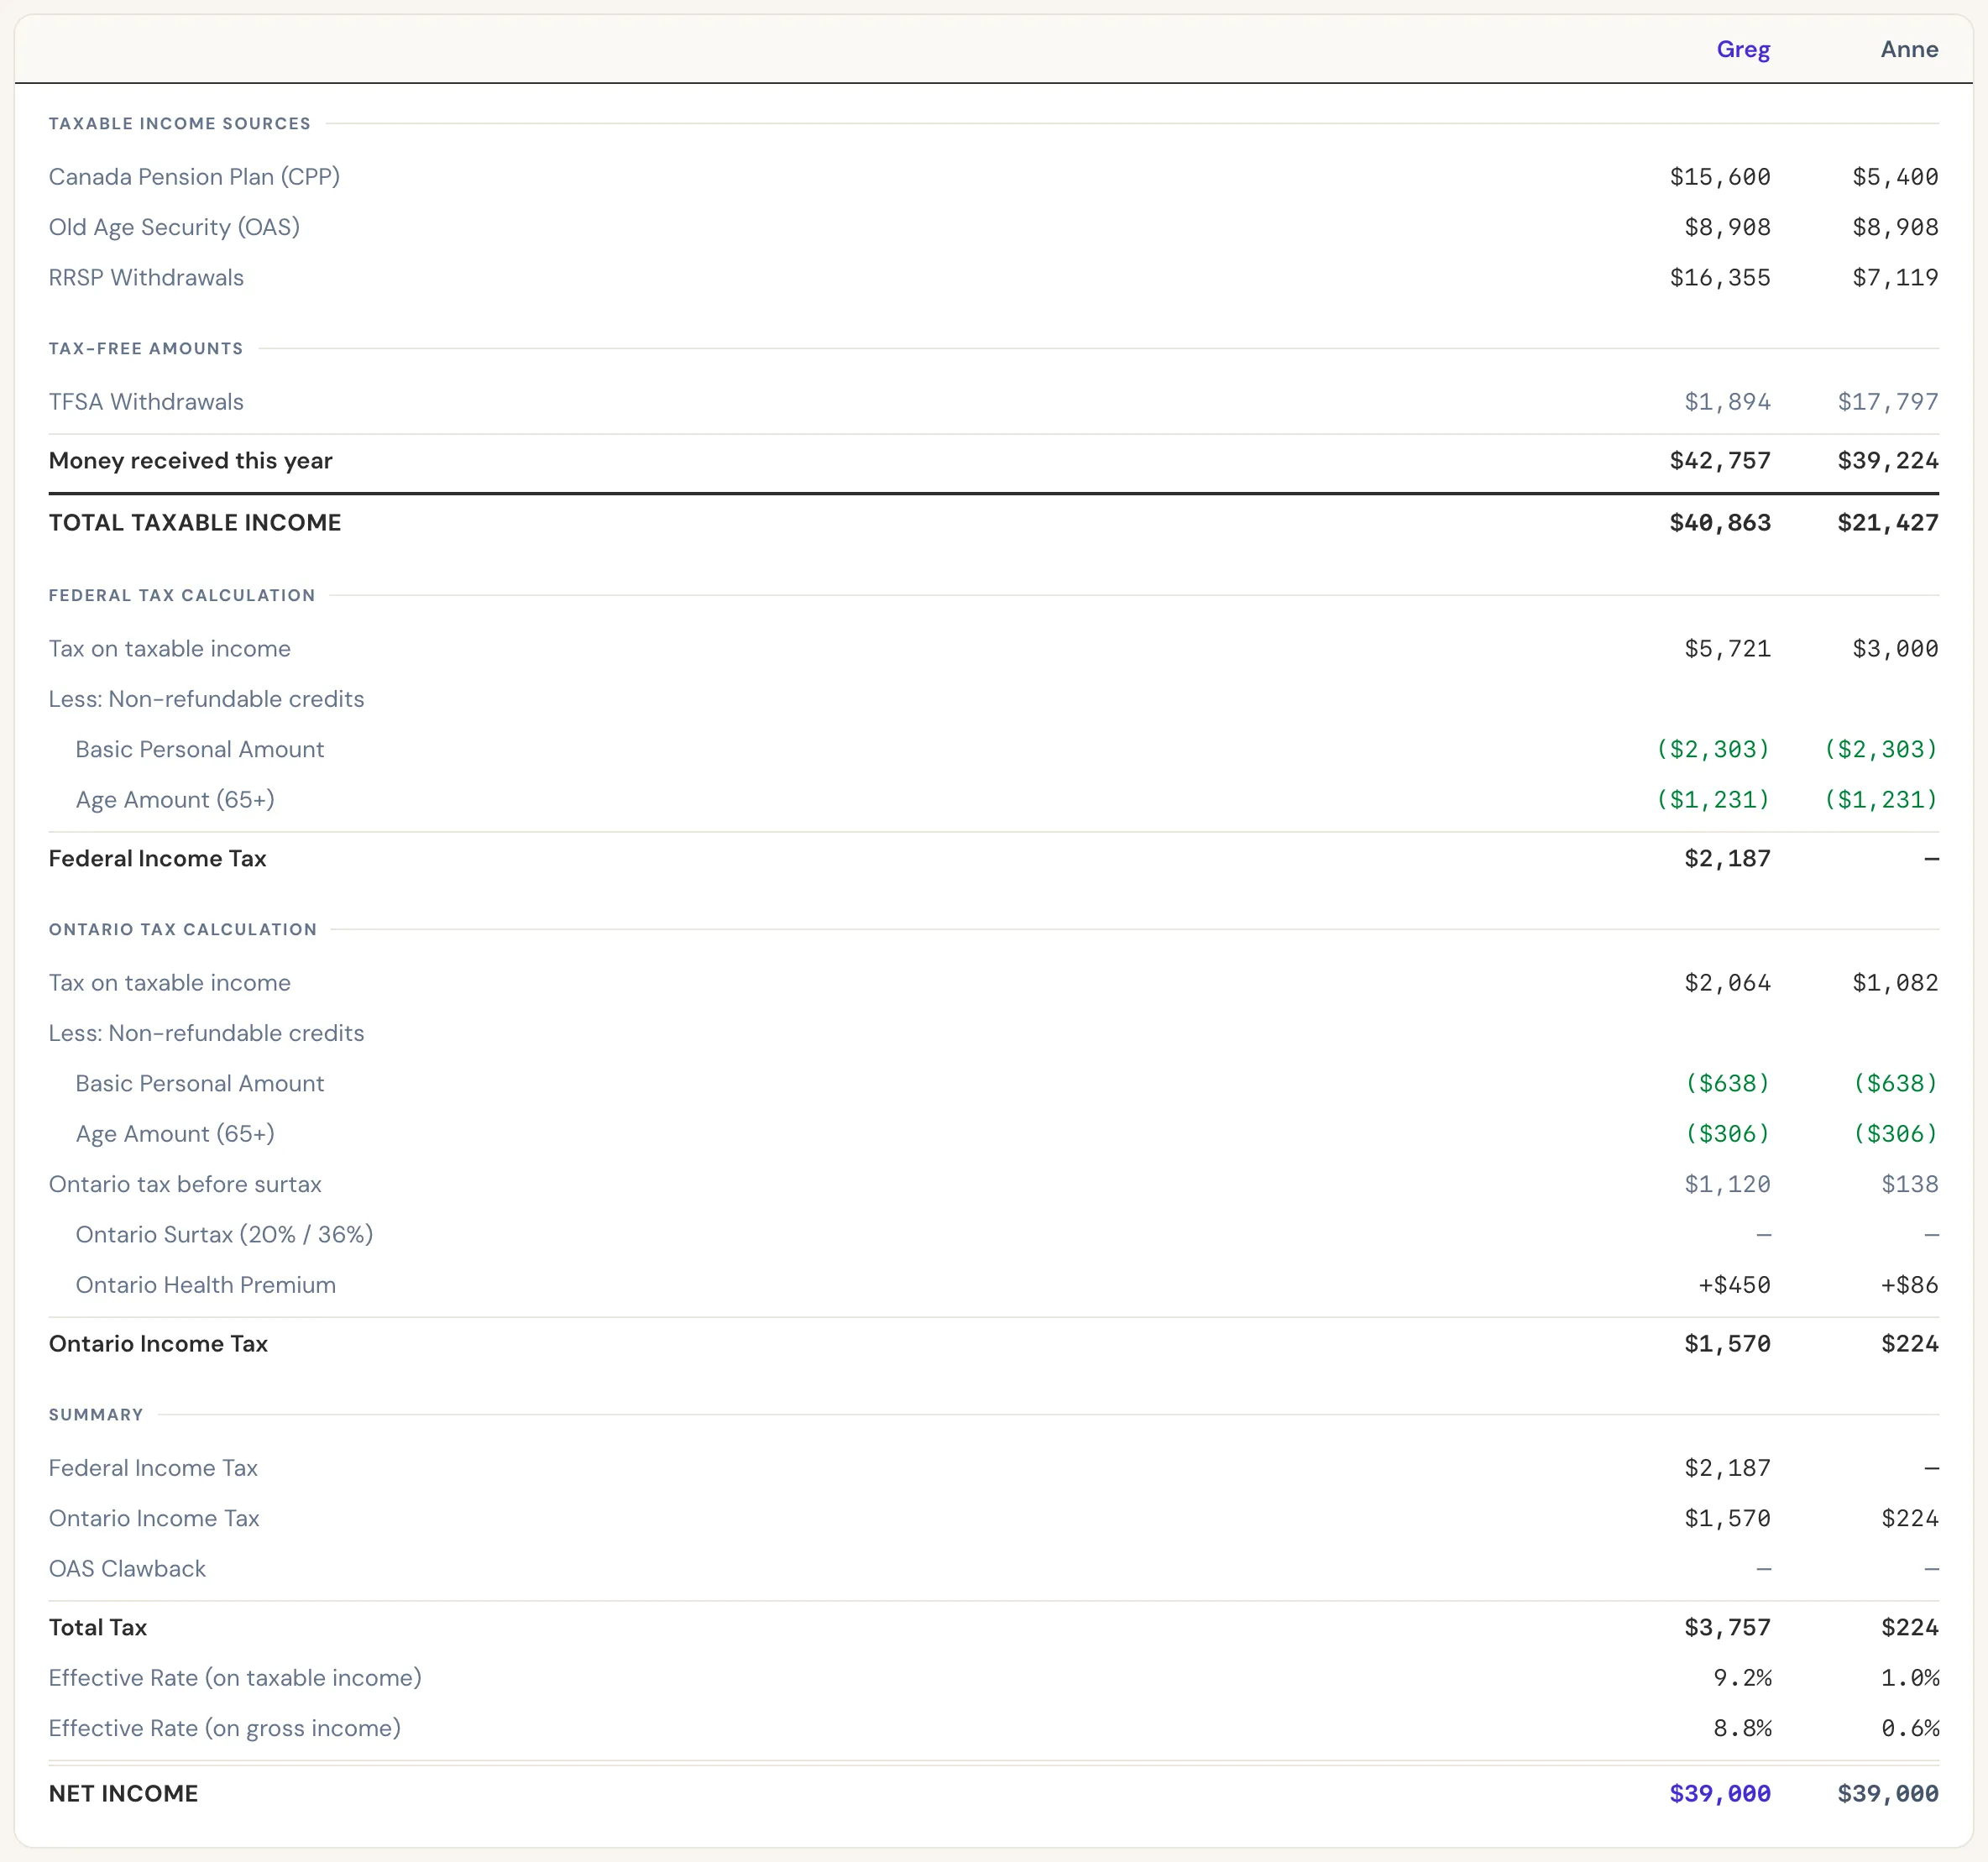Screen dimensions: 1988x1862
Task: Click the Ontario Surtax (20% / 36%) label
Action: (224, 1235)
